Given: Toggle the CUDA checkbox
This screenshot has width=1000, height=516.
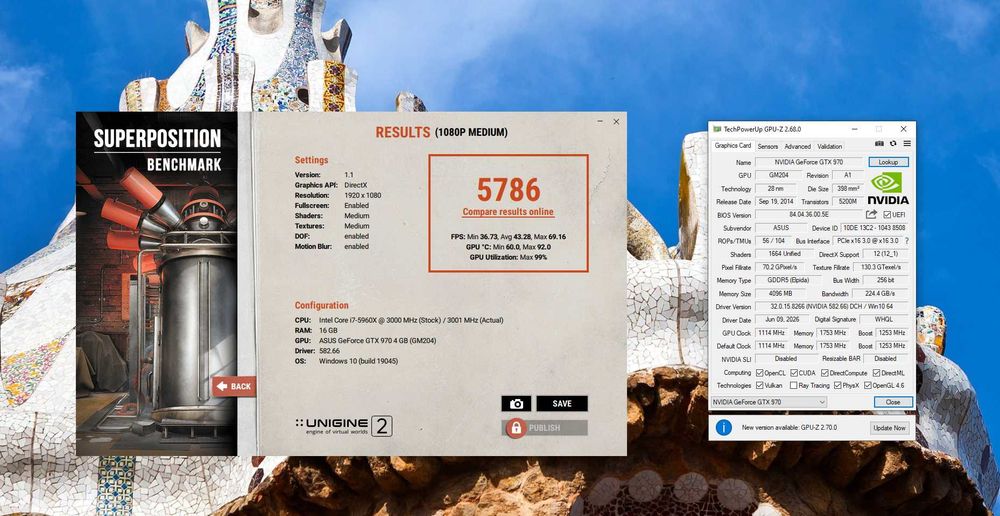Looking at the screenshot, I should tap(794, 373).
